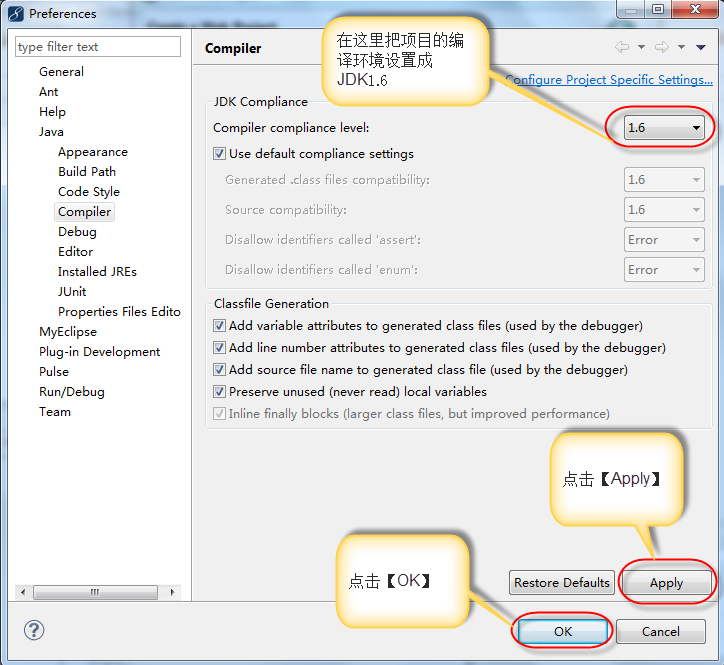This screenshot has height=665, width=724.
Task: Confirm with the OK button
Action: coord(562,631)
